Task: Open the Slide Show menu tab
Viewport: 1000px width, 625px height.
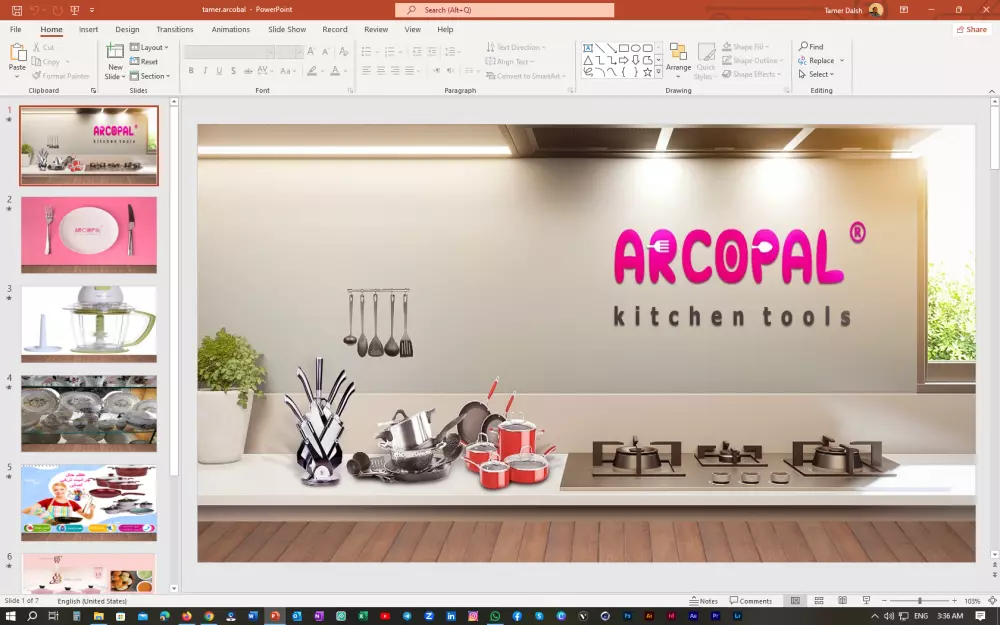Action: [287, 29]
